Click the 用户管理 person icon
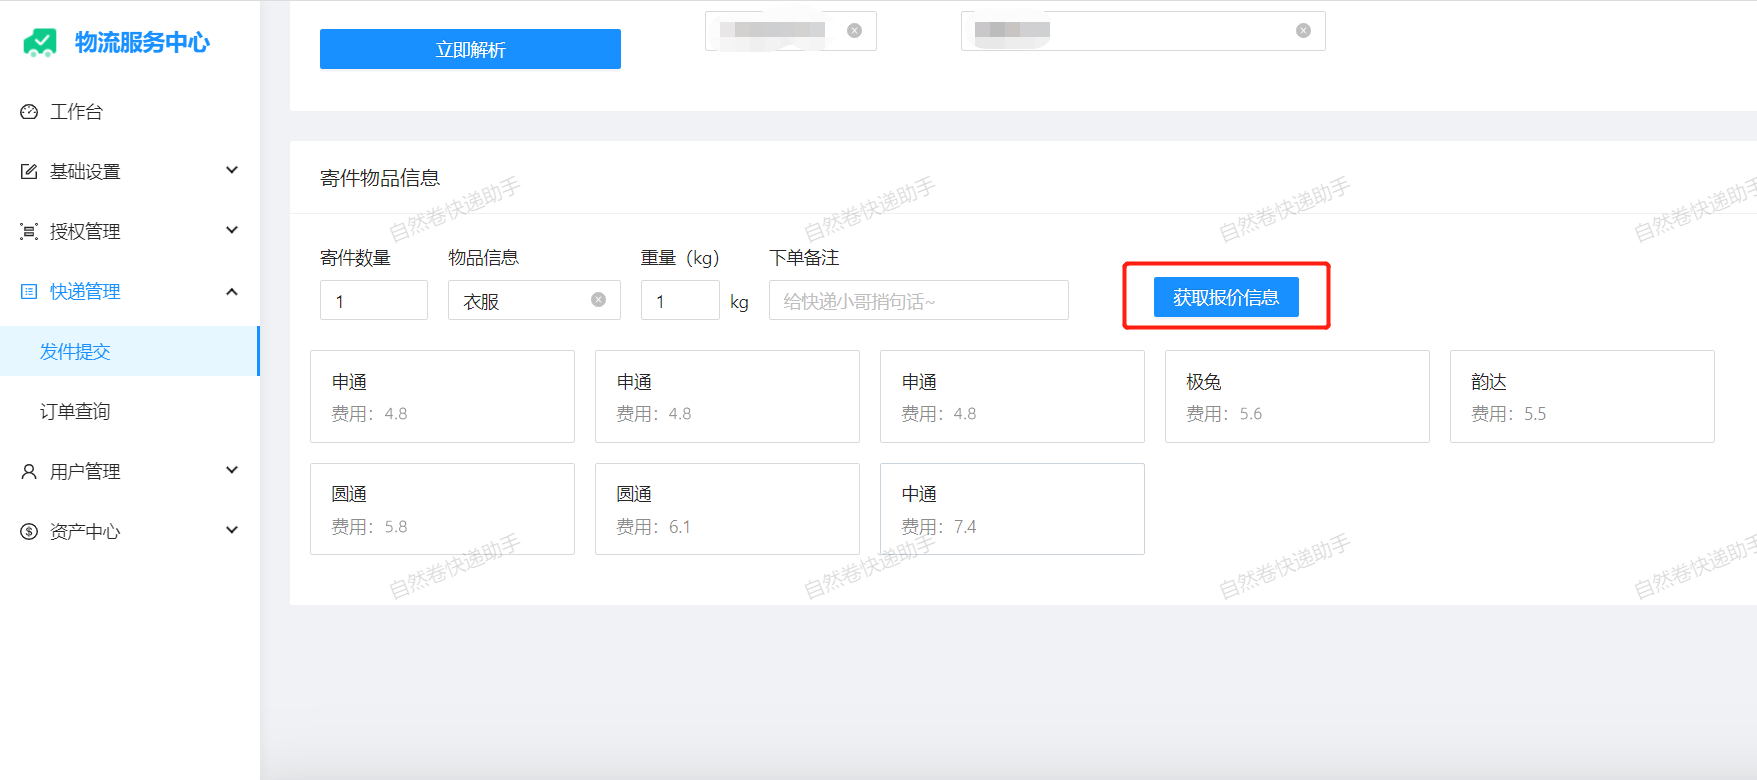The width and height of the screenshot is (1757, 780). pyautogui.click(x=29, y=472)
